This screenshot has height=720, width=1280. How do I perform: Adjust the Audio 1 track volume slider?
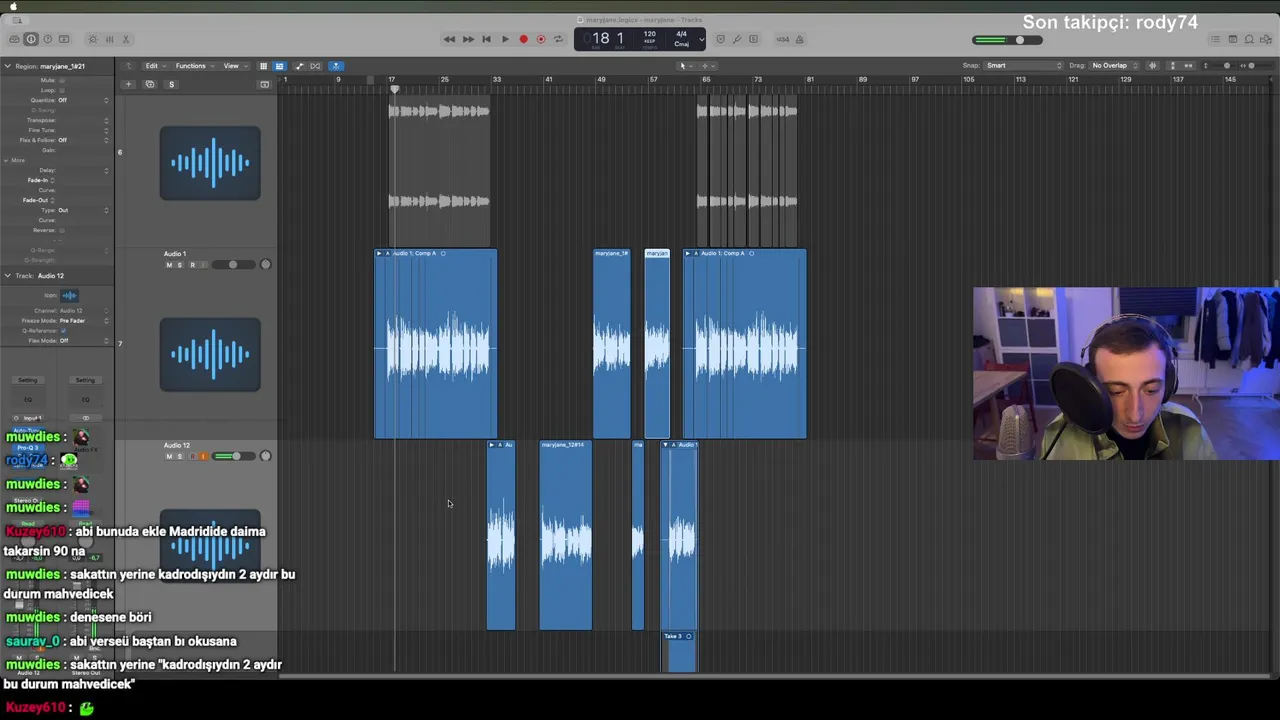[234, 265]
